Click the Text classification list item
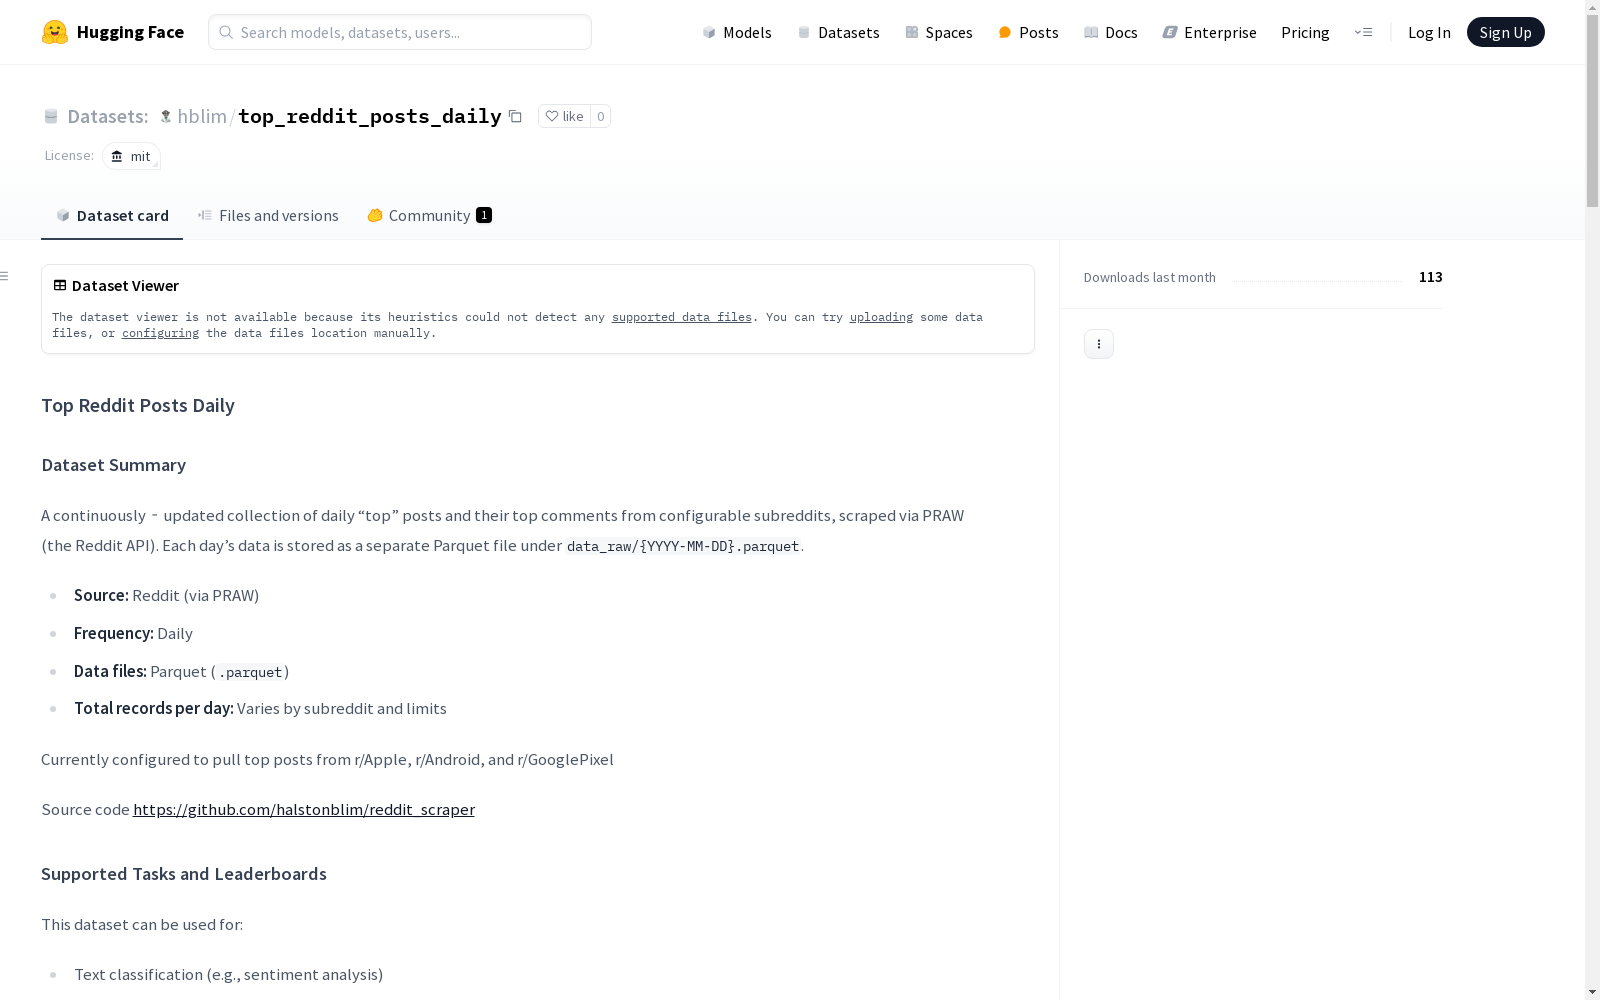1600x1000 pixels. click(x=228, y=974)
